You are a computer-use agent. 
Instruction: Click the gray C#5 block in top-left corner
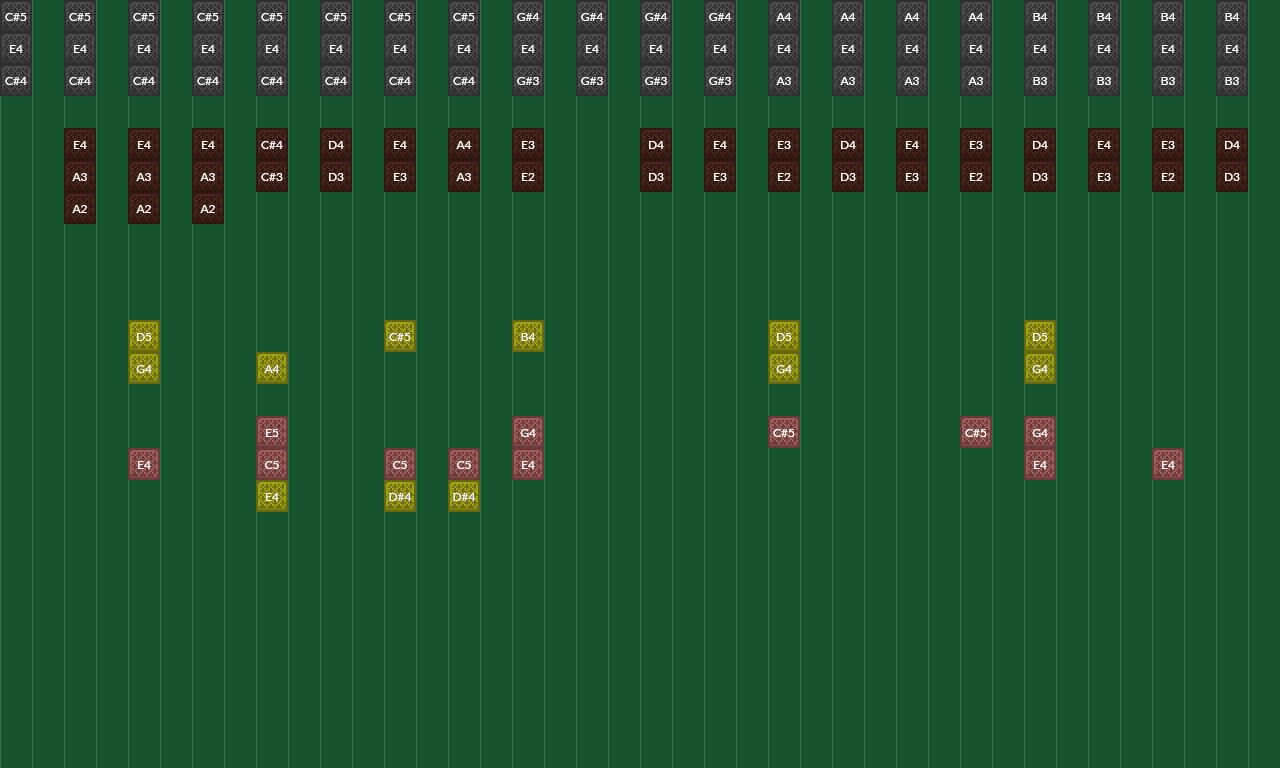16,17
